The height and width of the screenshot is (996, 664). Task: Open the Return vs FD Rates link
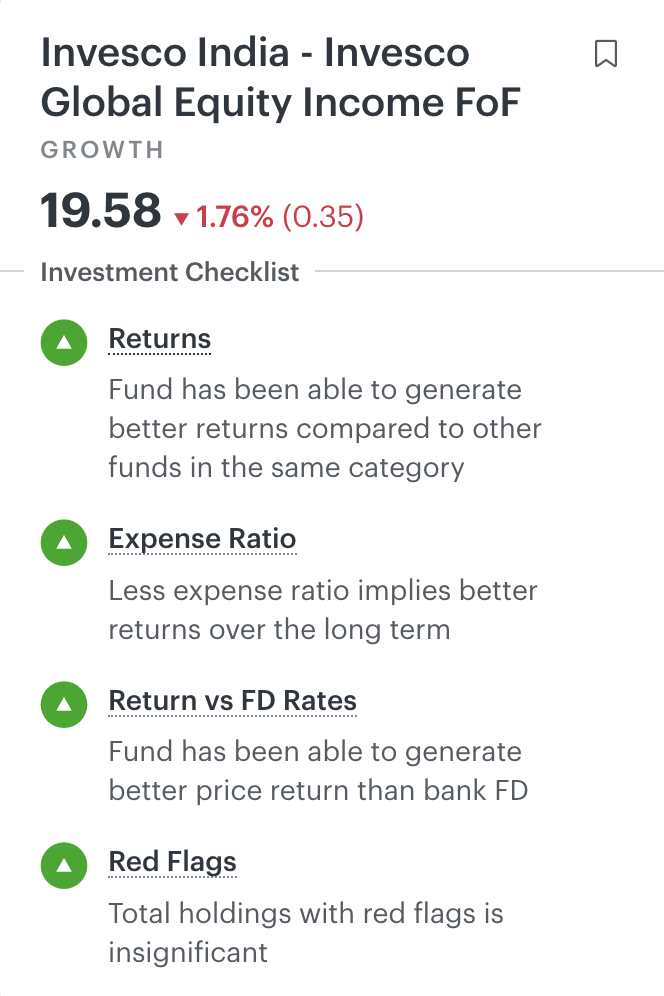(x=232, y=702)
